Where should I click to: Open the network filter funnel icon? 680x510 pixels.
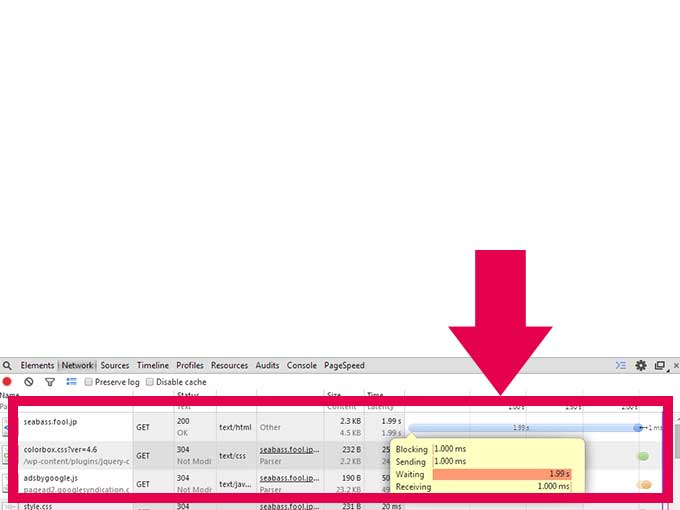coord(50,382)
